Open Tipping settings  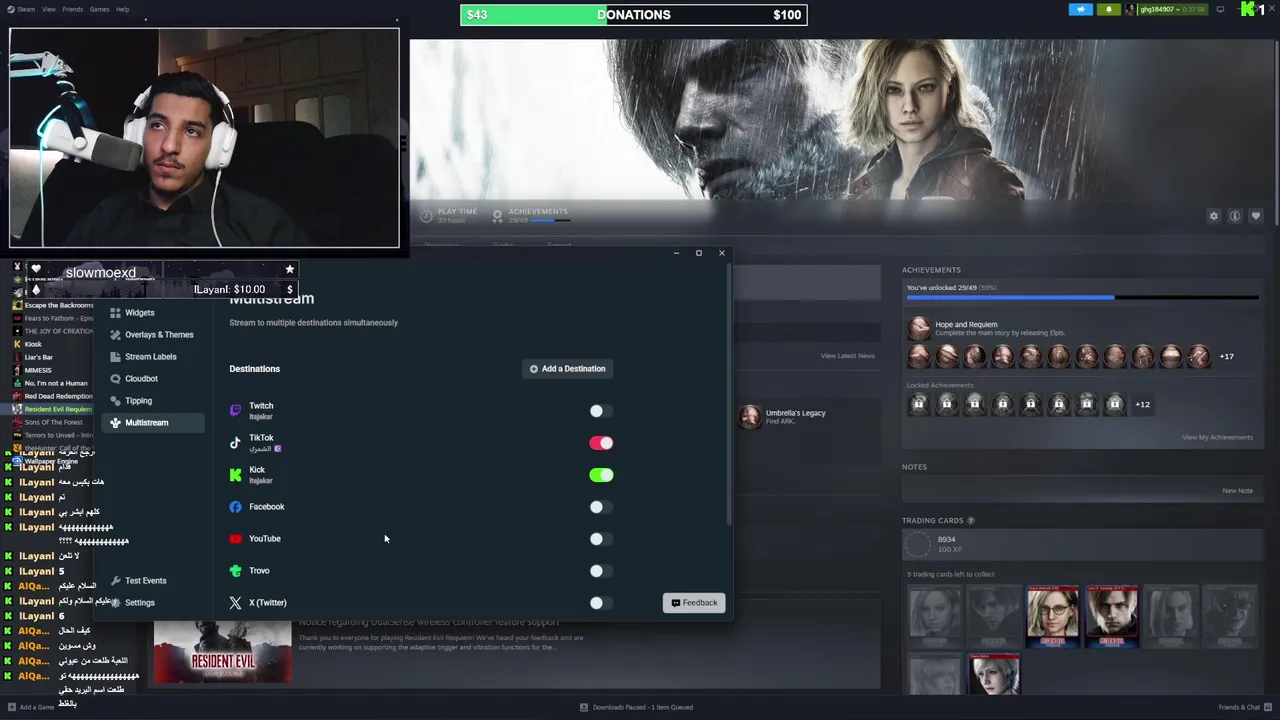pos(131,401)
